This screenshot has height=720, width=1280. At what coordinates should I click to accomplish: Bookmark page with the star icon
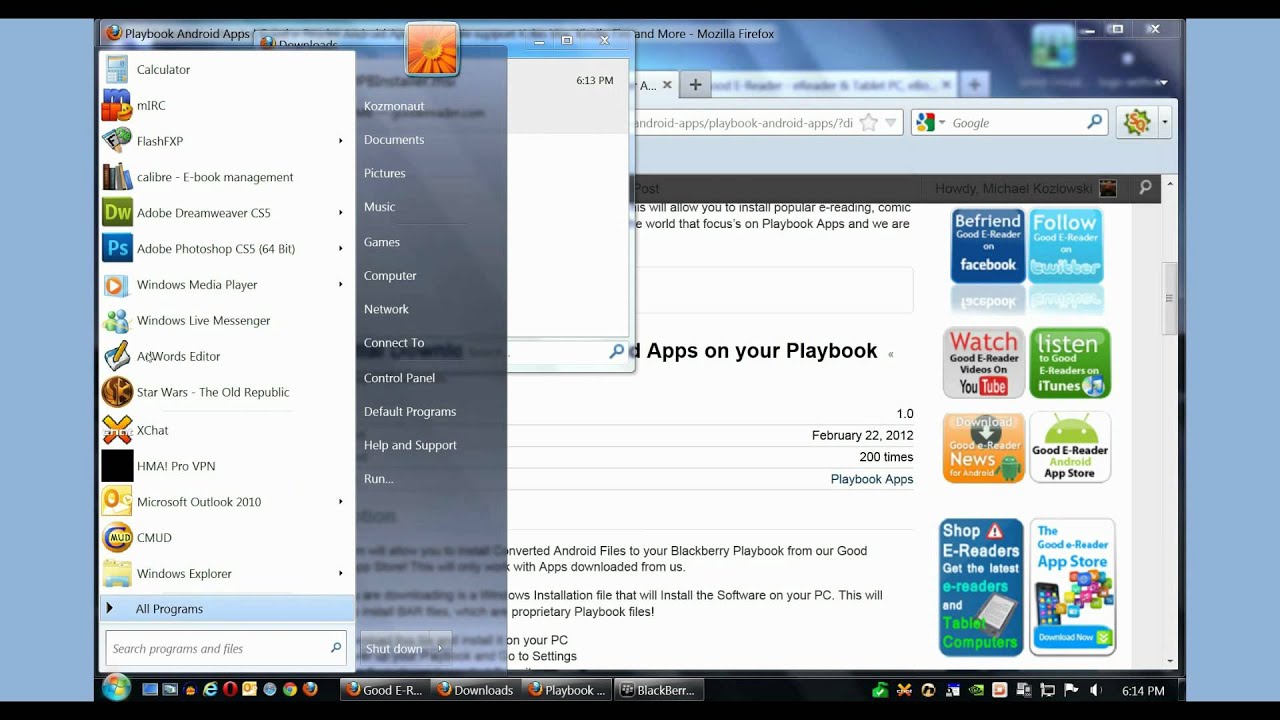coord(868,123)
